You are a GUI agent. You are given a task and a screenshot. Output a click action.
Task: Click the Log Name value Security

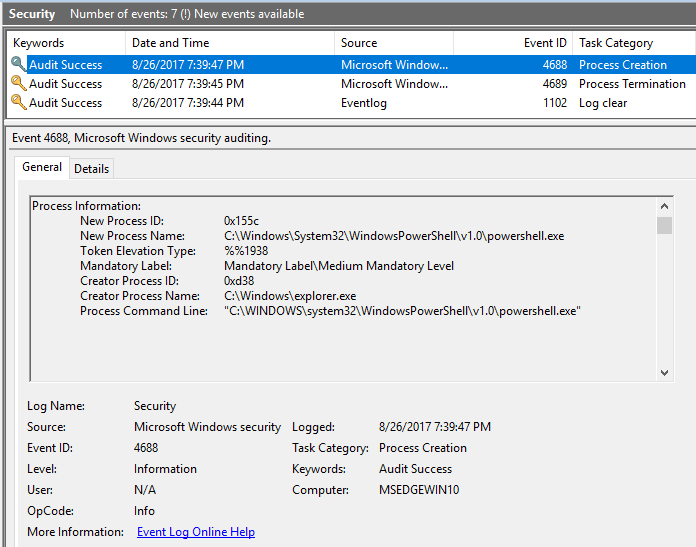(155, 406)
